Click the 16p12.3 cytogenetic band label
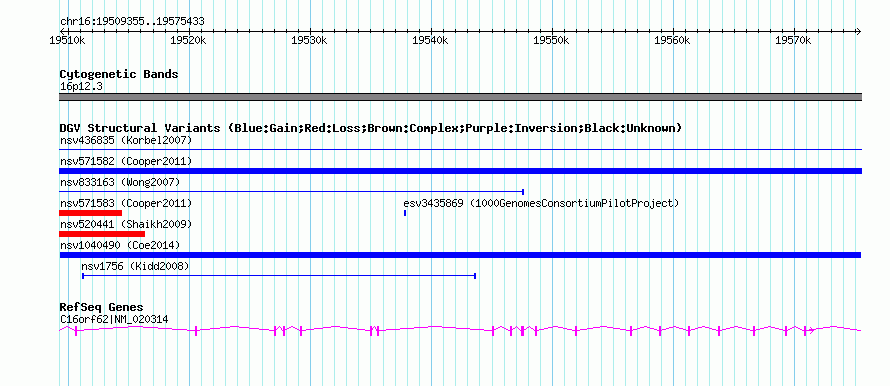Screen dimensions: 890x386 pyautogui.click(x=81, y=87)
